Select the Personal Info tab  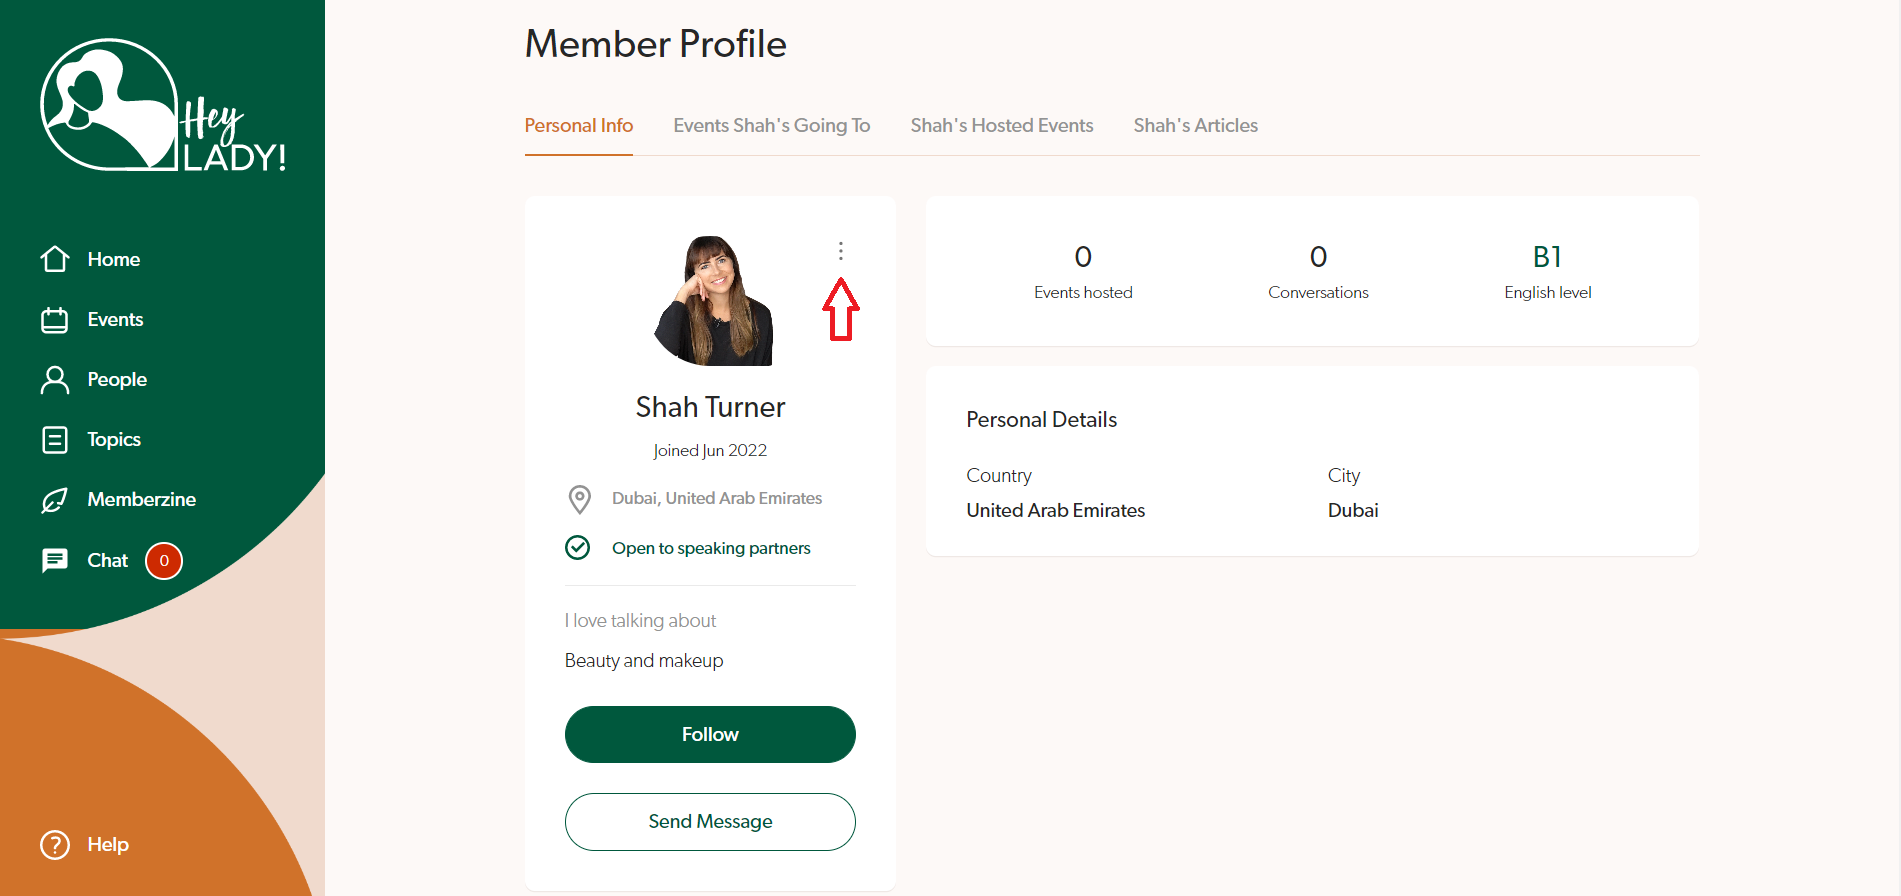578,126
